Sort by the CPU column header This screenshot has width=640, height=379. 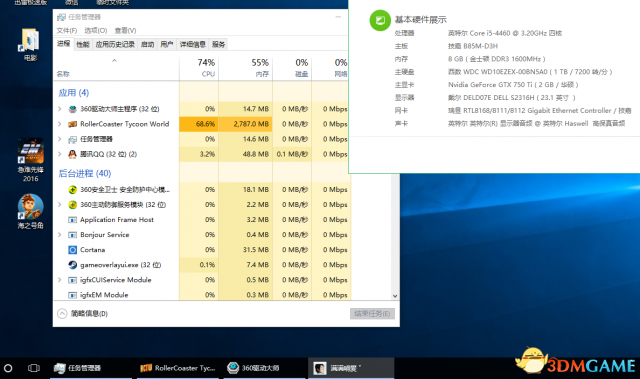199,68
